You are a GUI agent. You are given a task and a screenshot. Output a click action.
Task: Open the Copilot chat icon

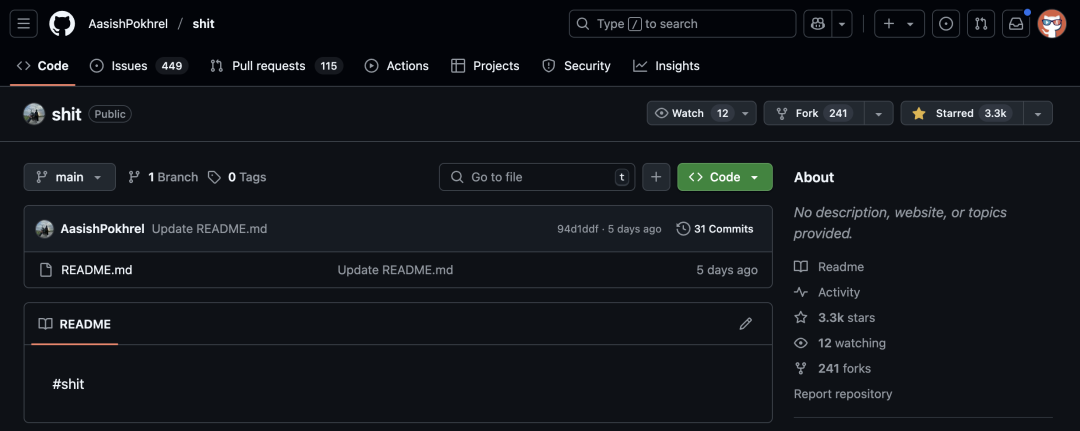tap(818, 24)
